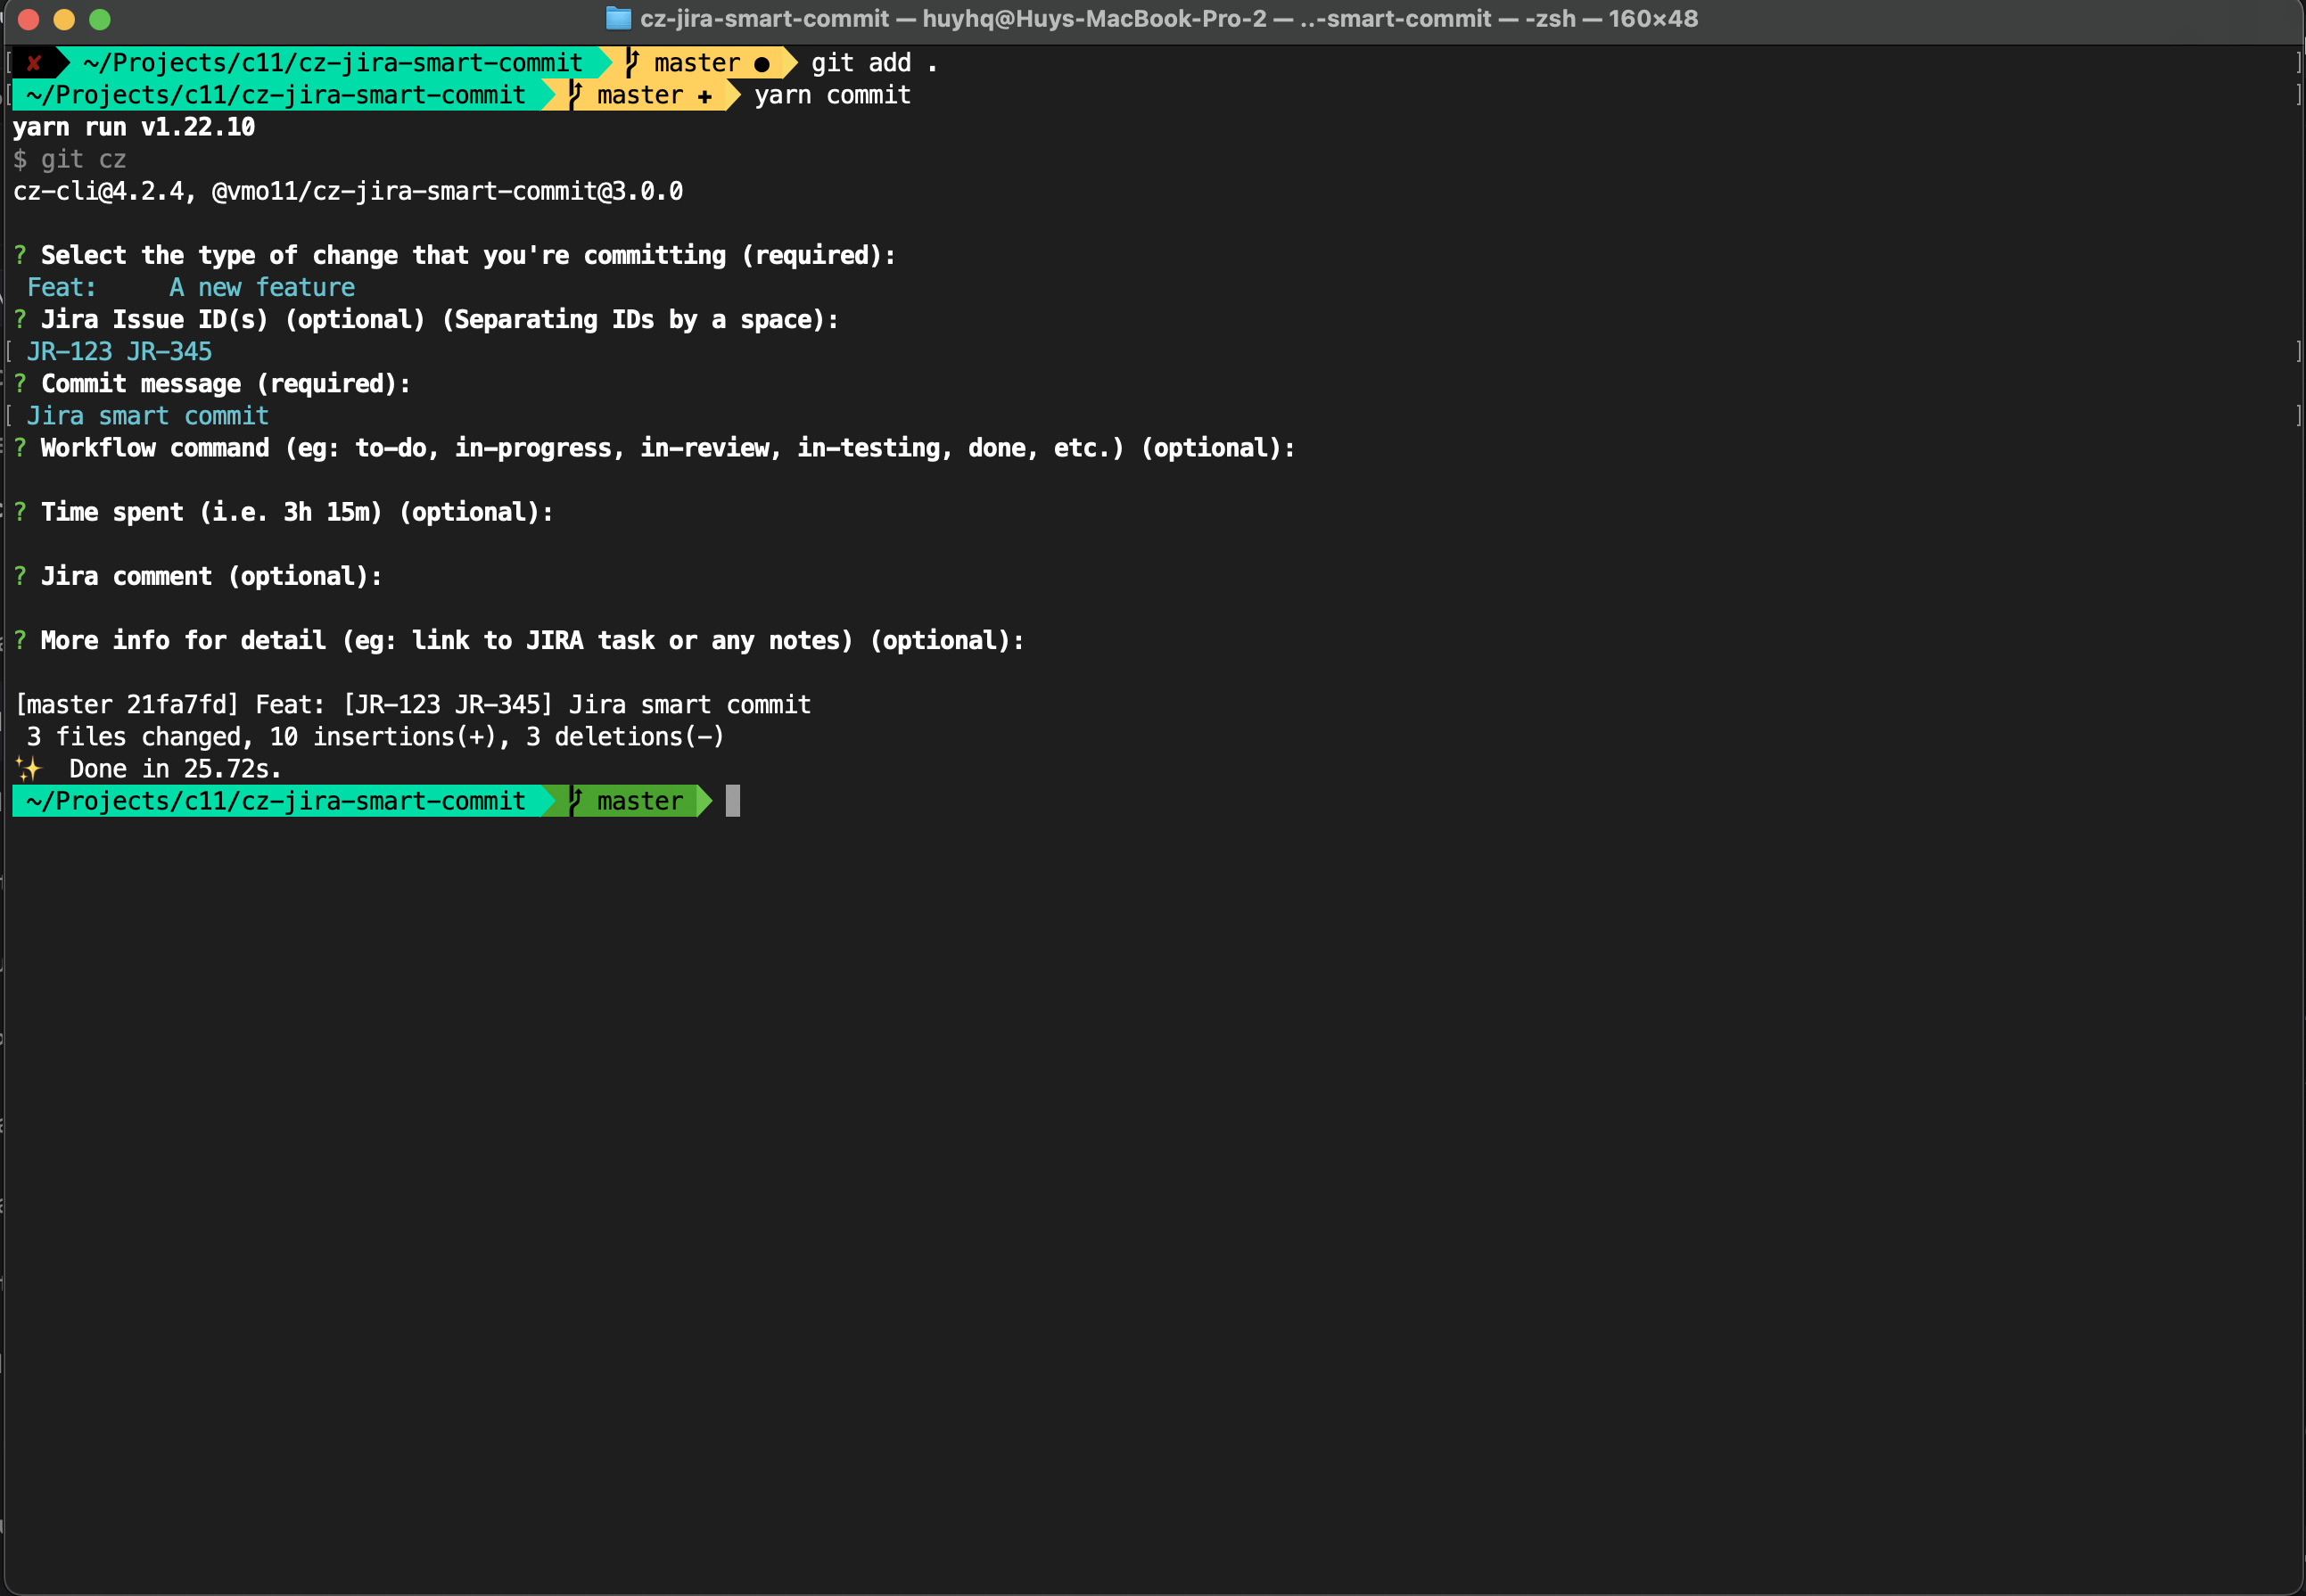Screen dimensions: 2306x1596
Task: Click the git add . command text
Action: 873,63
